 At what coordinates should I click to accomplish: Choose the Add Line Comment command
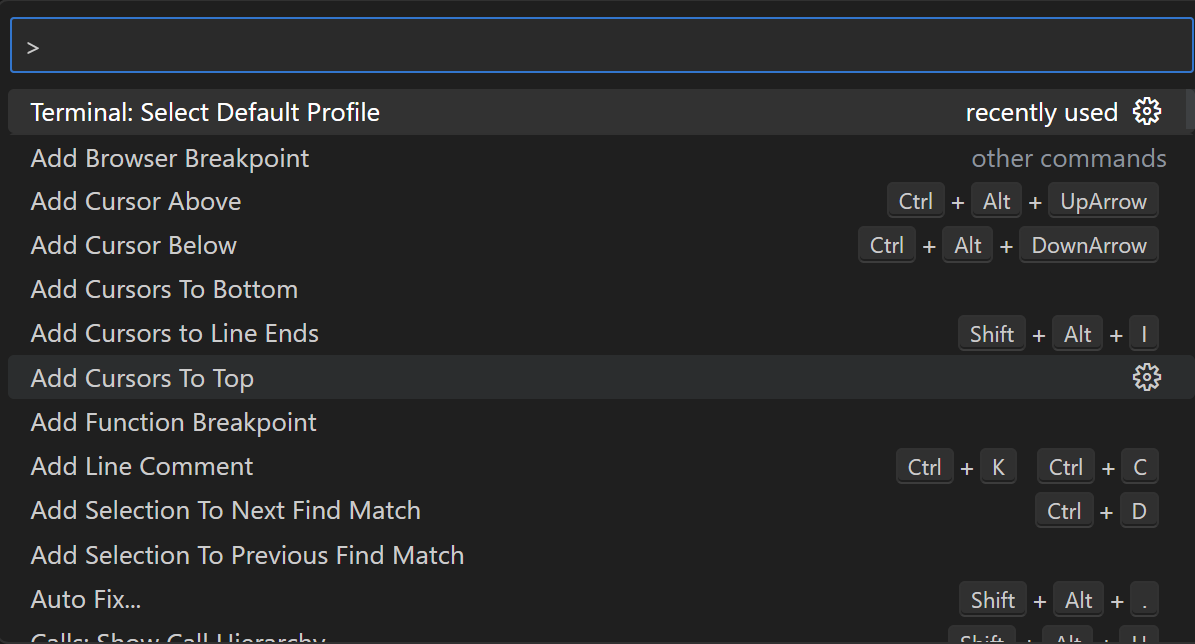click(x=142, y=466)
